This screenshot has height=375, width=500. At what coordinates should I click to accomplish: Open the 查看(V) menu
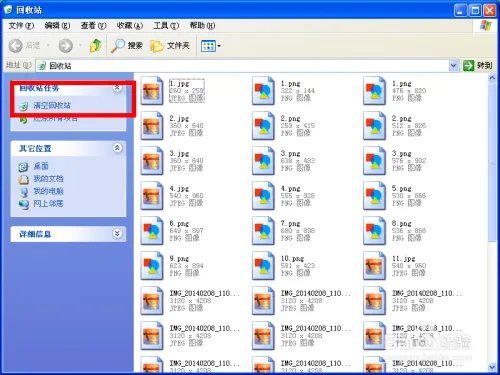click(93, 26)
